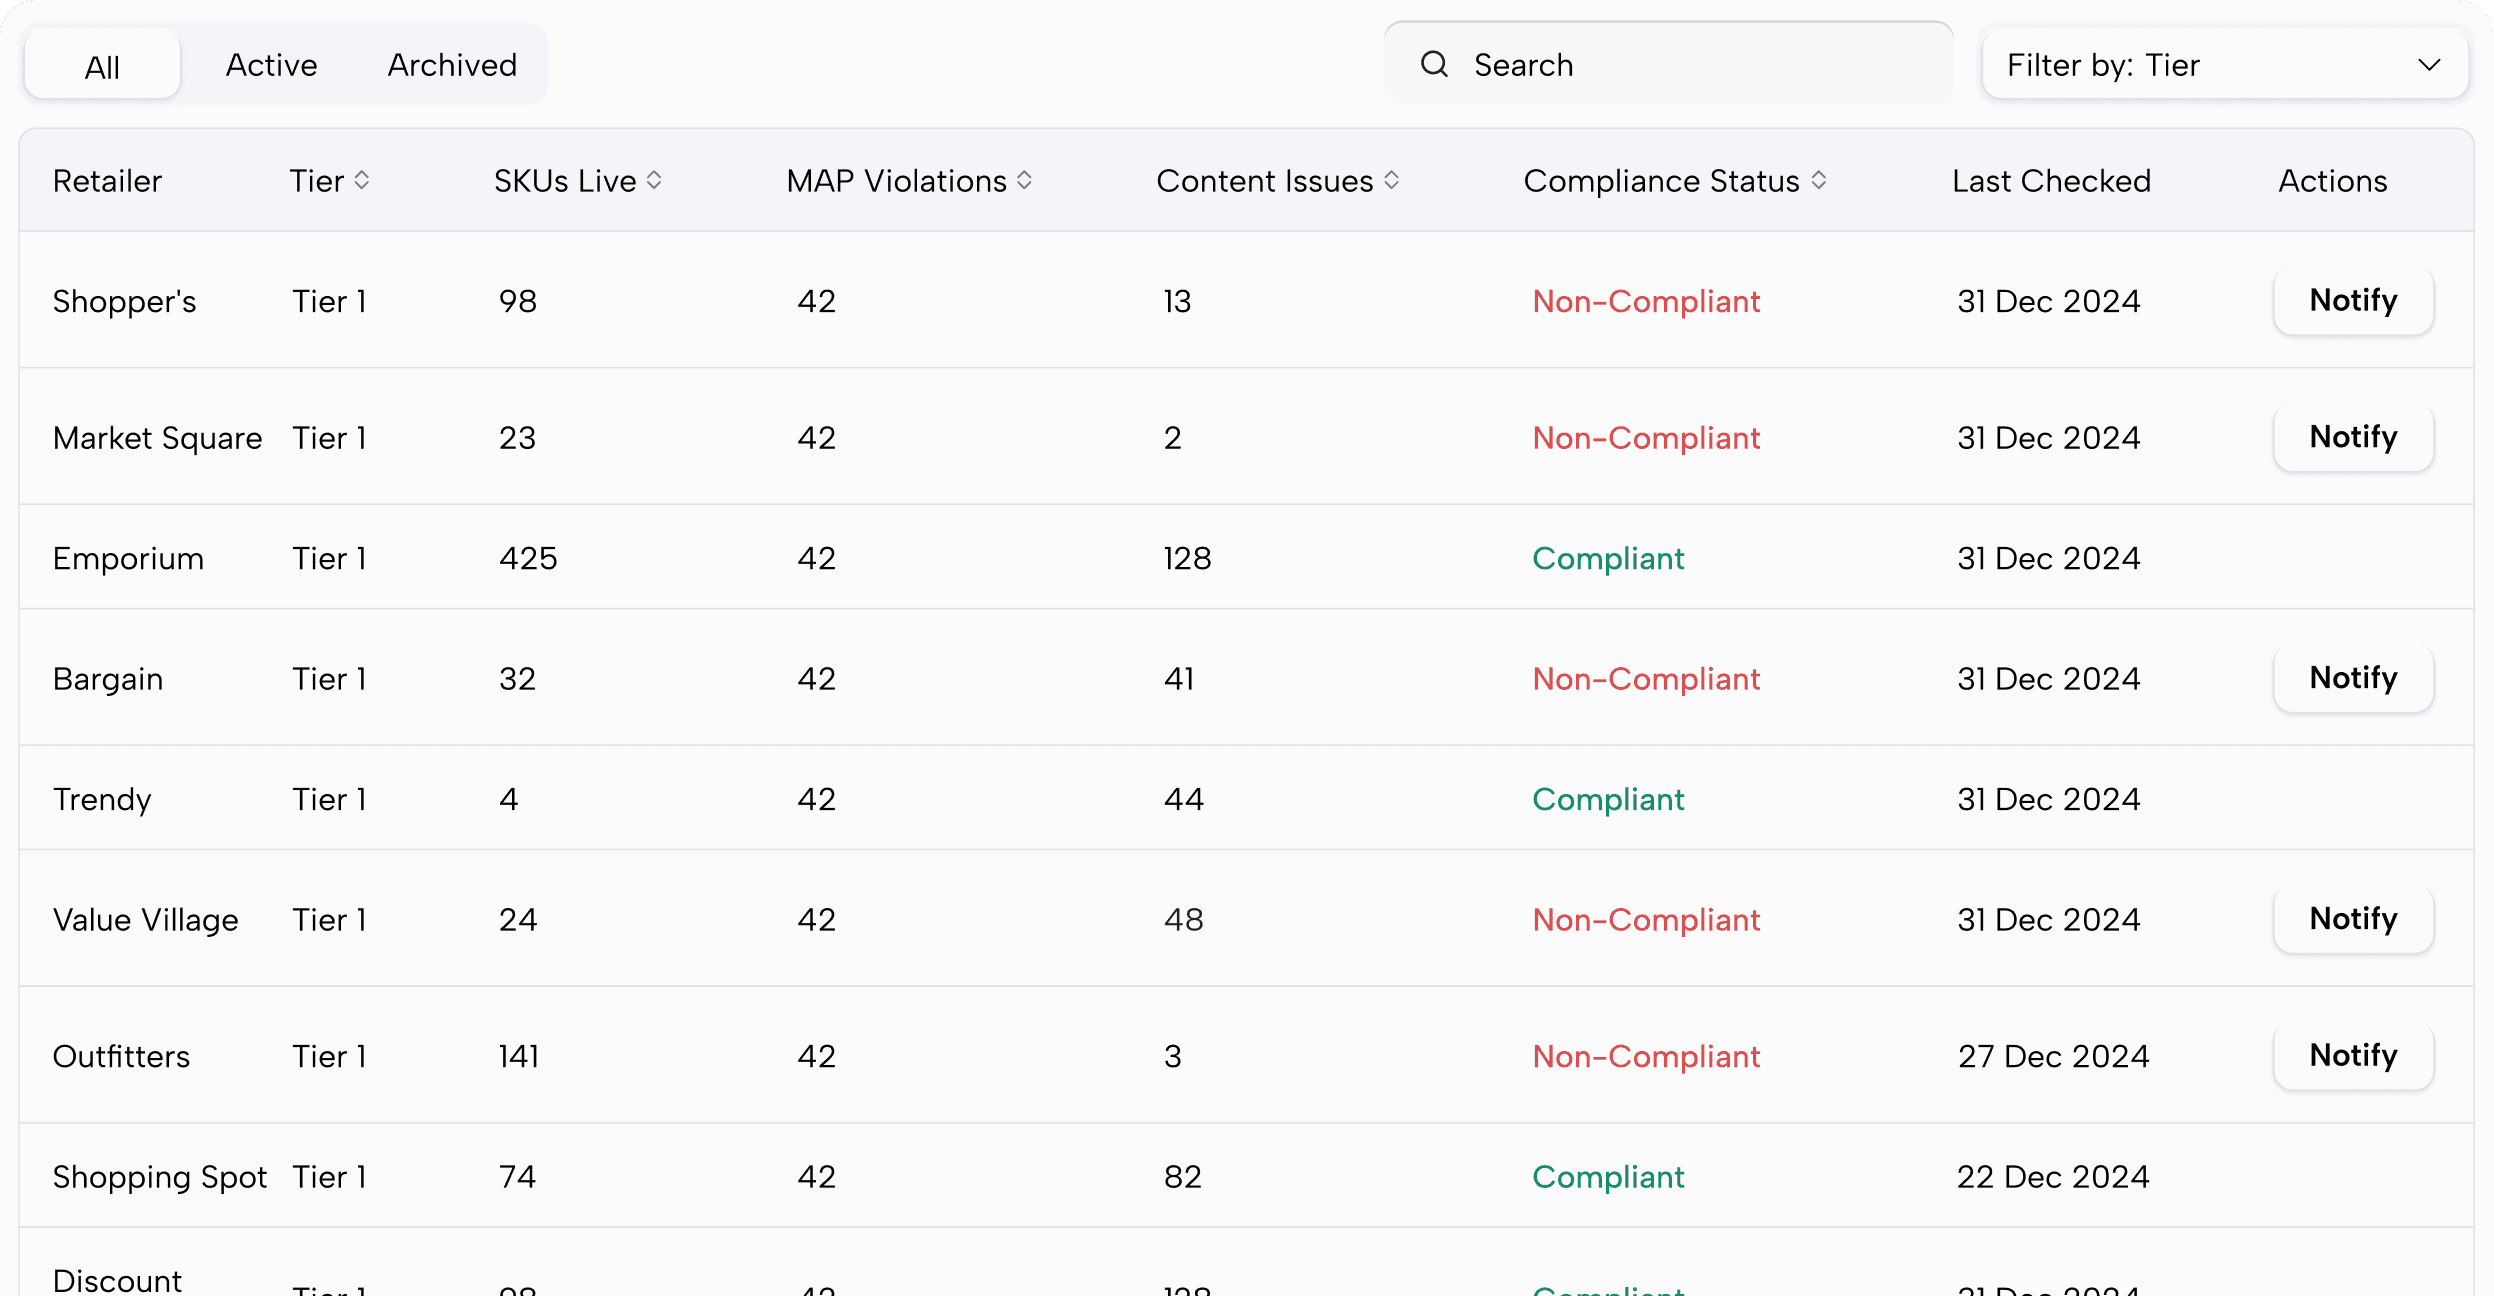Switch to the Active tab

pyautogui.click(x=271, y=65)
